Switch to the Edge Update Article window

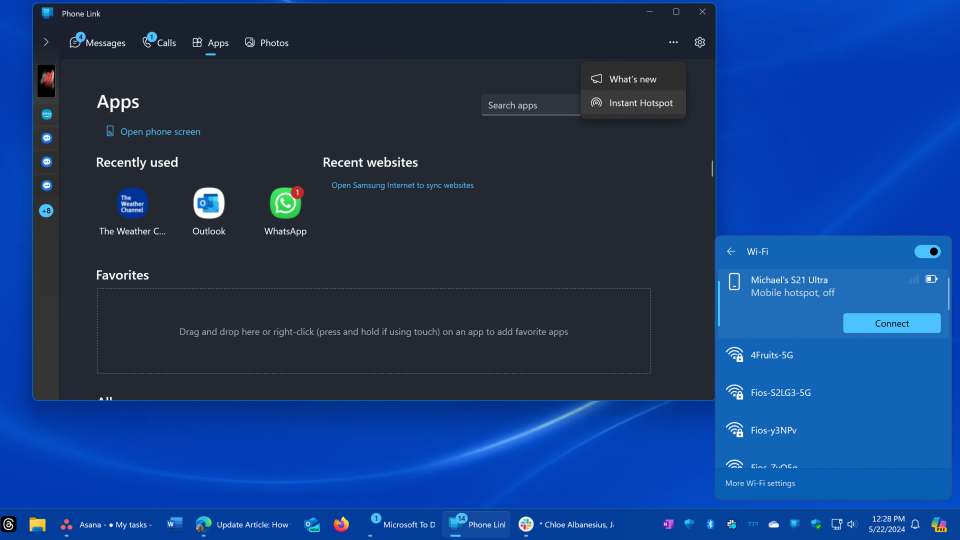(x=242, y=524)
